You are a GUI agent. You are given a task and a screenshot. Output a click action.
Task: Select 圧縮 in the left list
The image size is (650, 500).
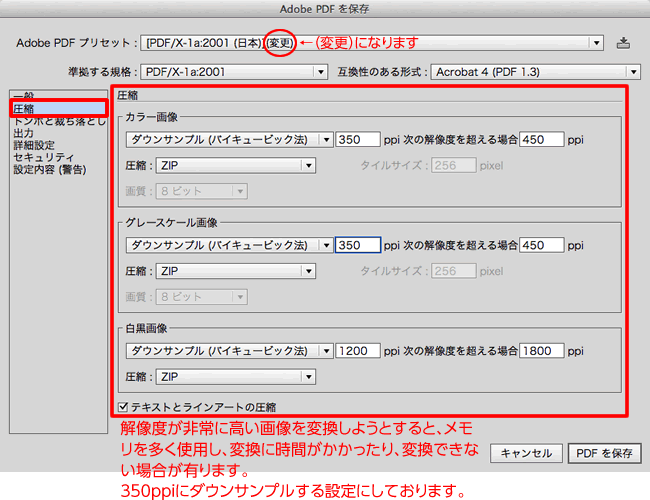58,109
